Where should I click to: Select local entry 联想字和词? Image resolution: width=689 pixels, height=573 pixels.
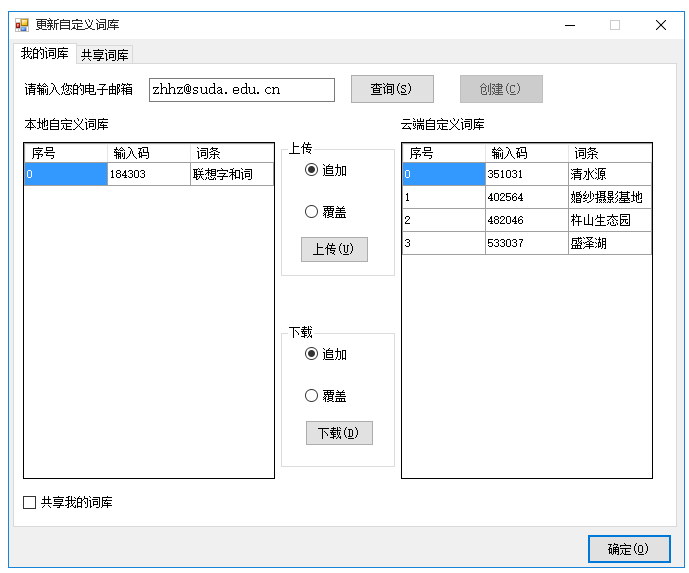point(222,175)
